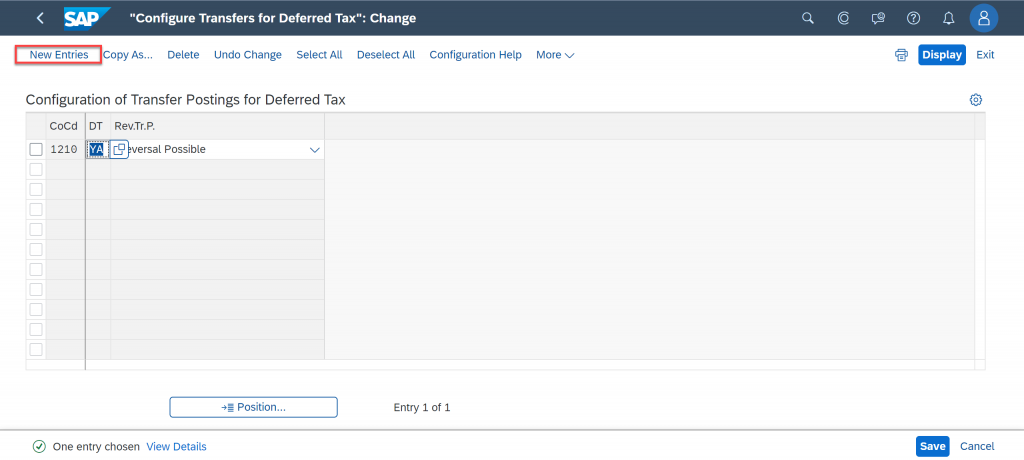Screen dimensions: 1024x460
Task: Click the print icon in the toolbar
Action: point(901,55)
